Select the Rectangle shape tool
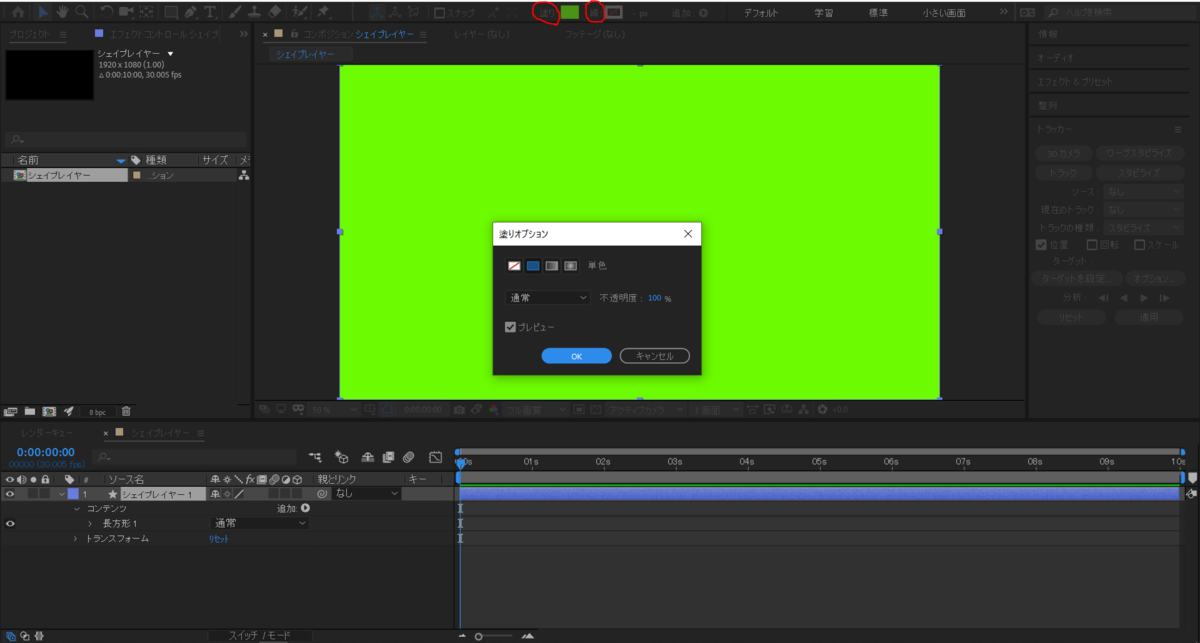 [x=171, y=12]
